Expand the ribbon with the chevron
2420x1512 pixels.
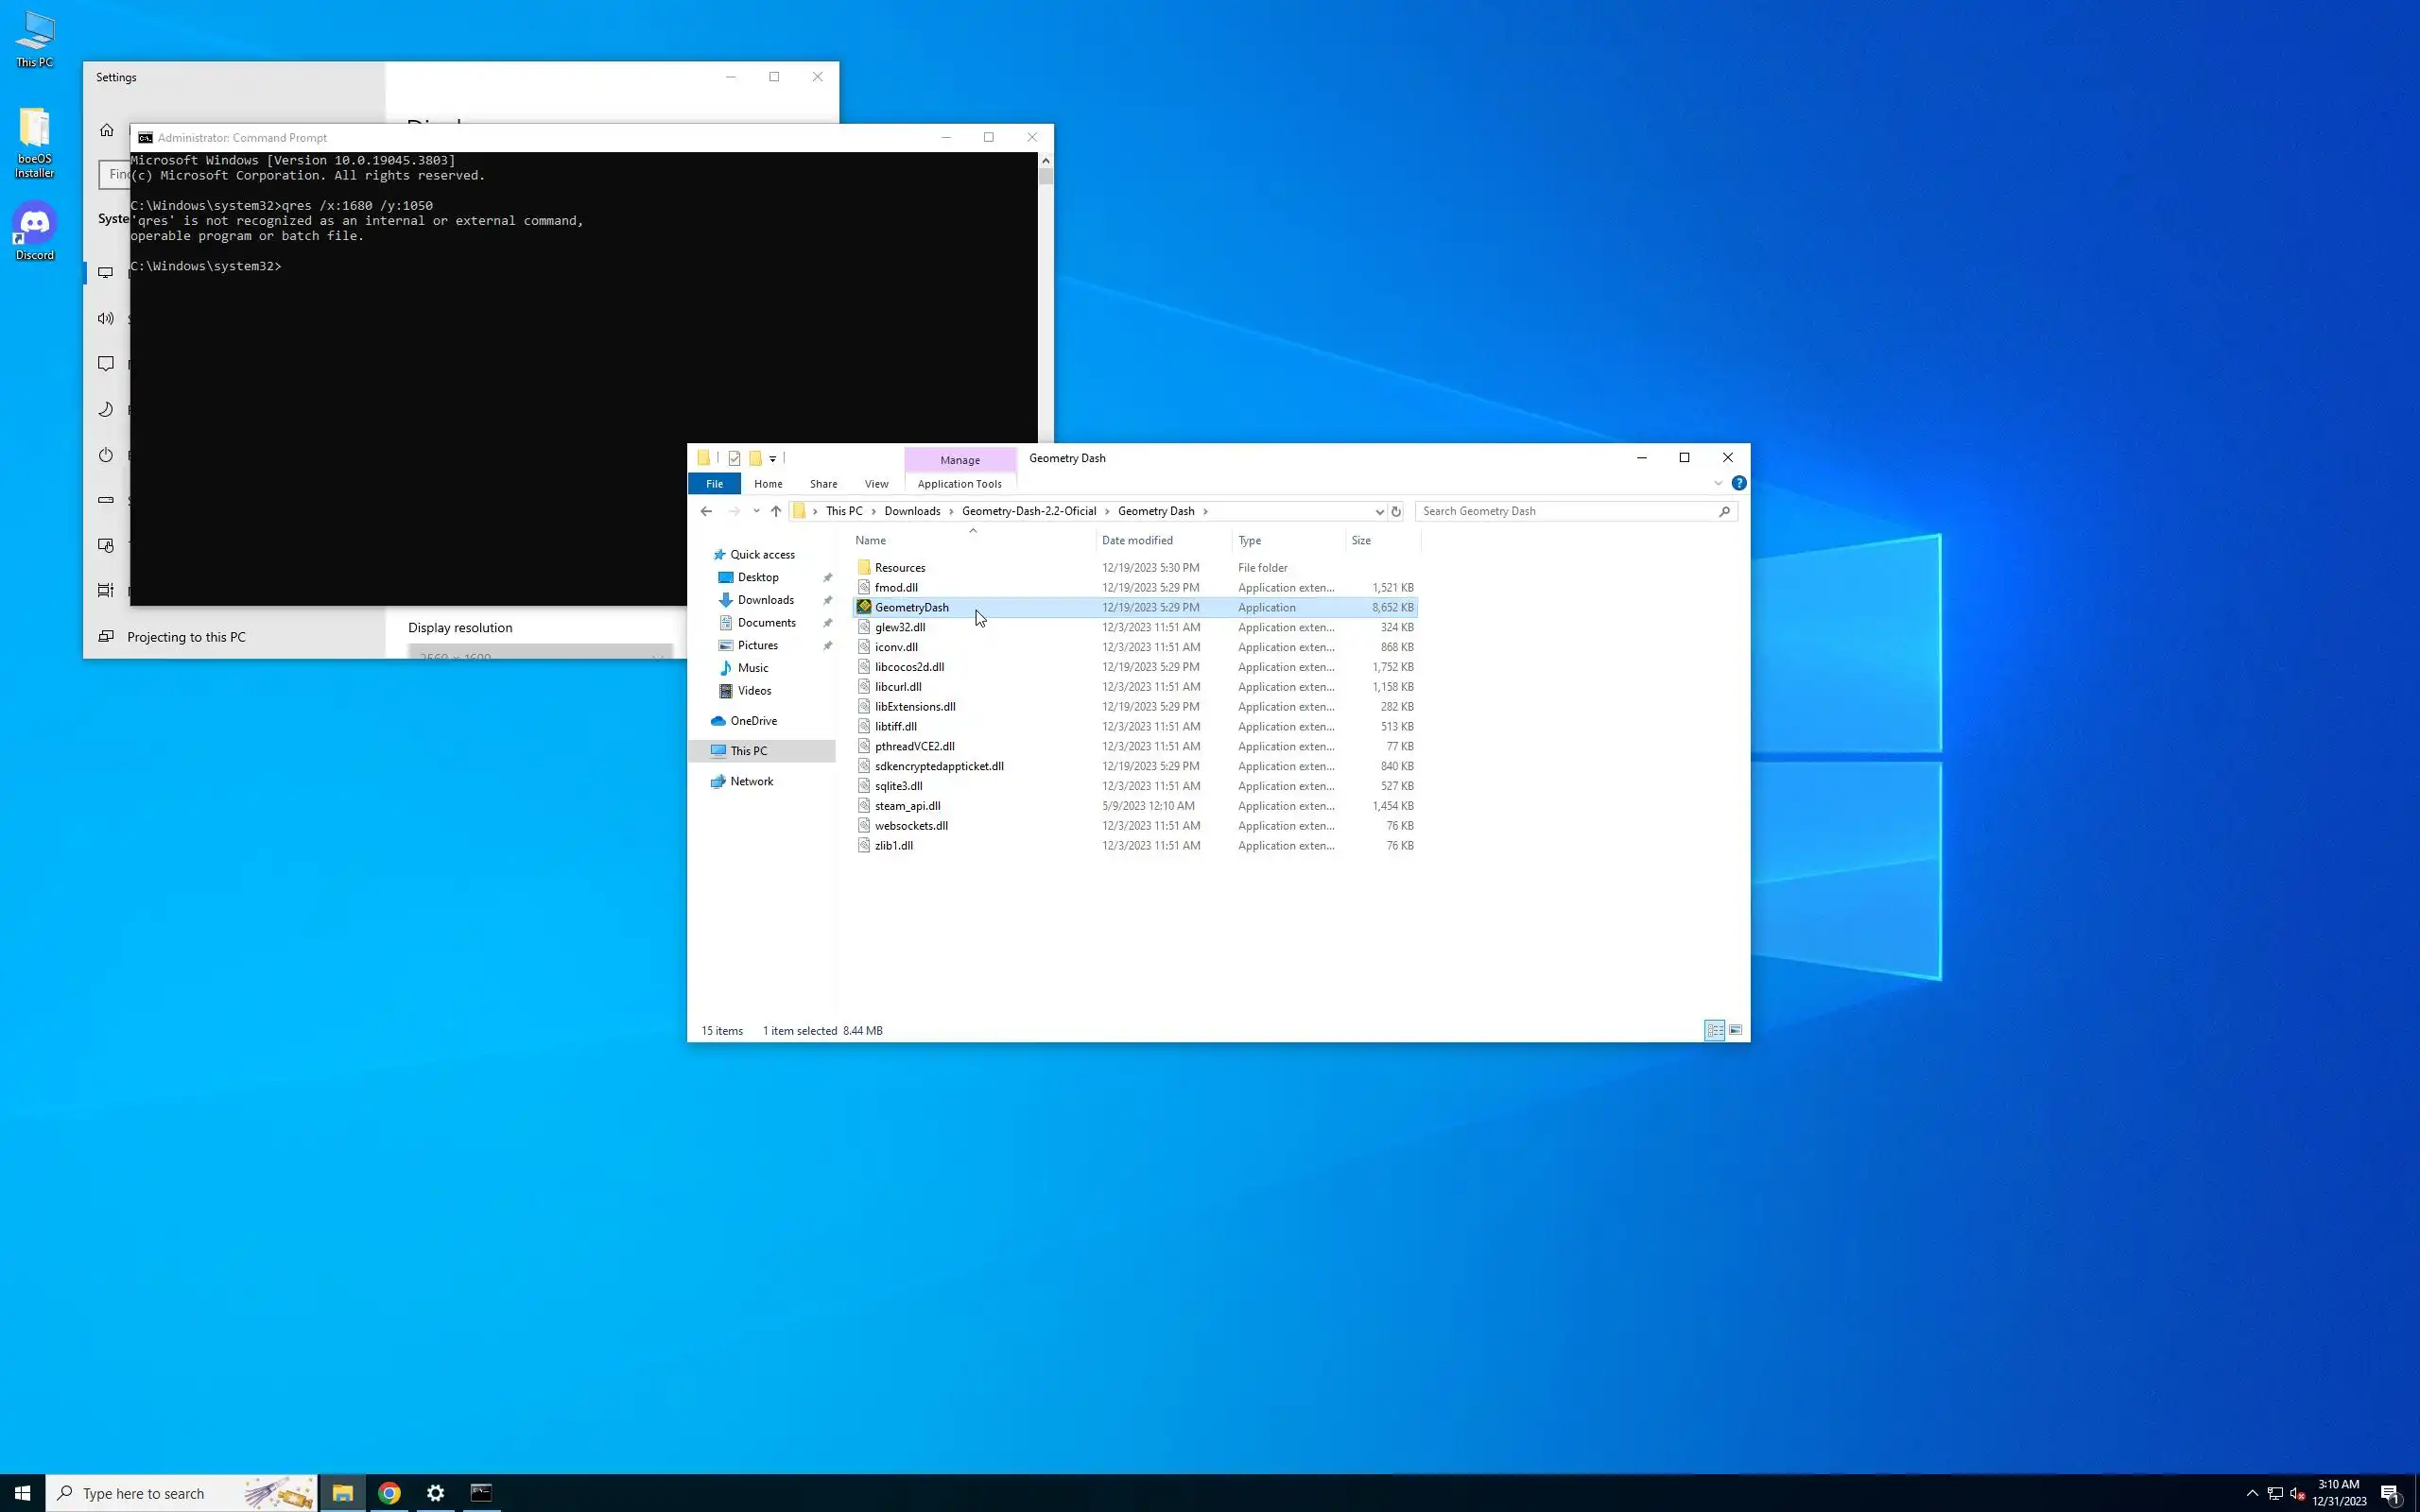pyautogui.click(x=1718, y=483)
